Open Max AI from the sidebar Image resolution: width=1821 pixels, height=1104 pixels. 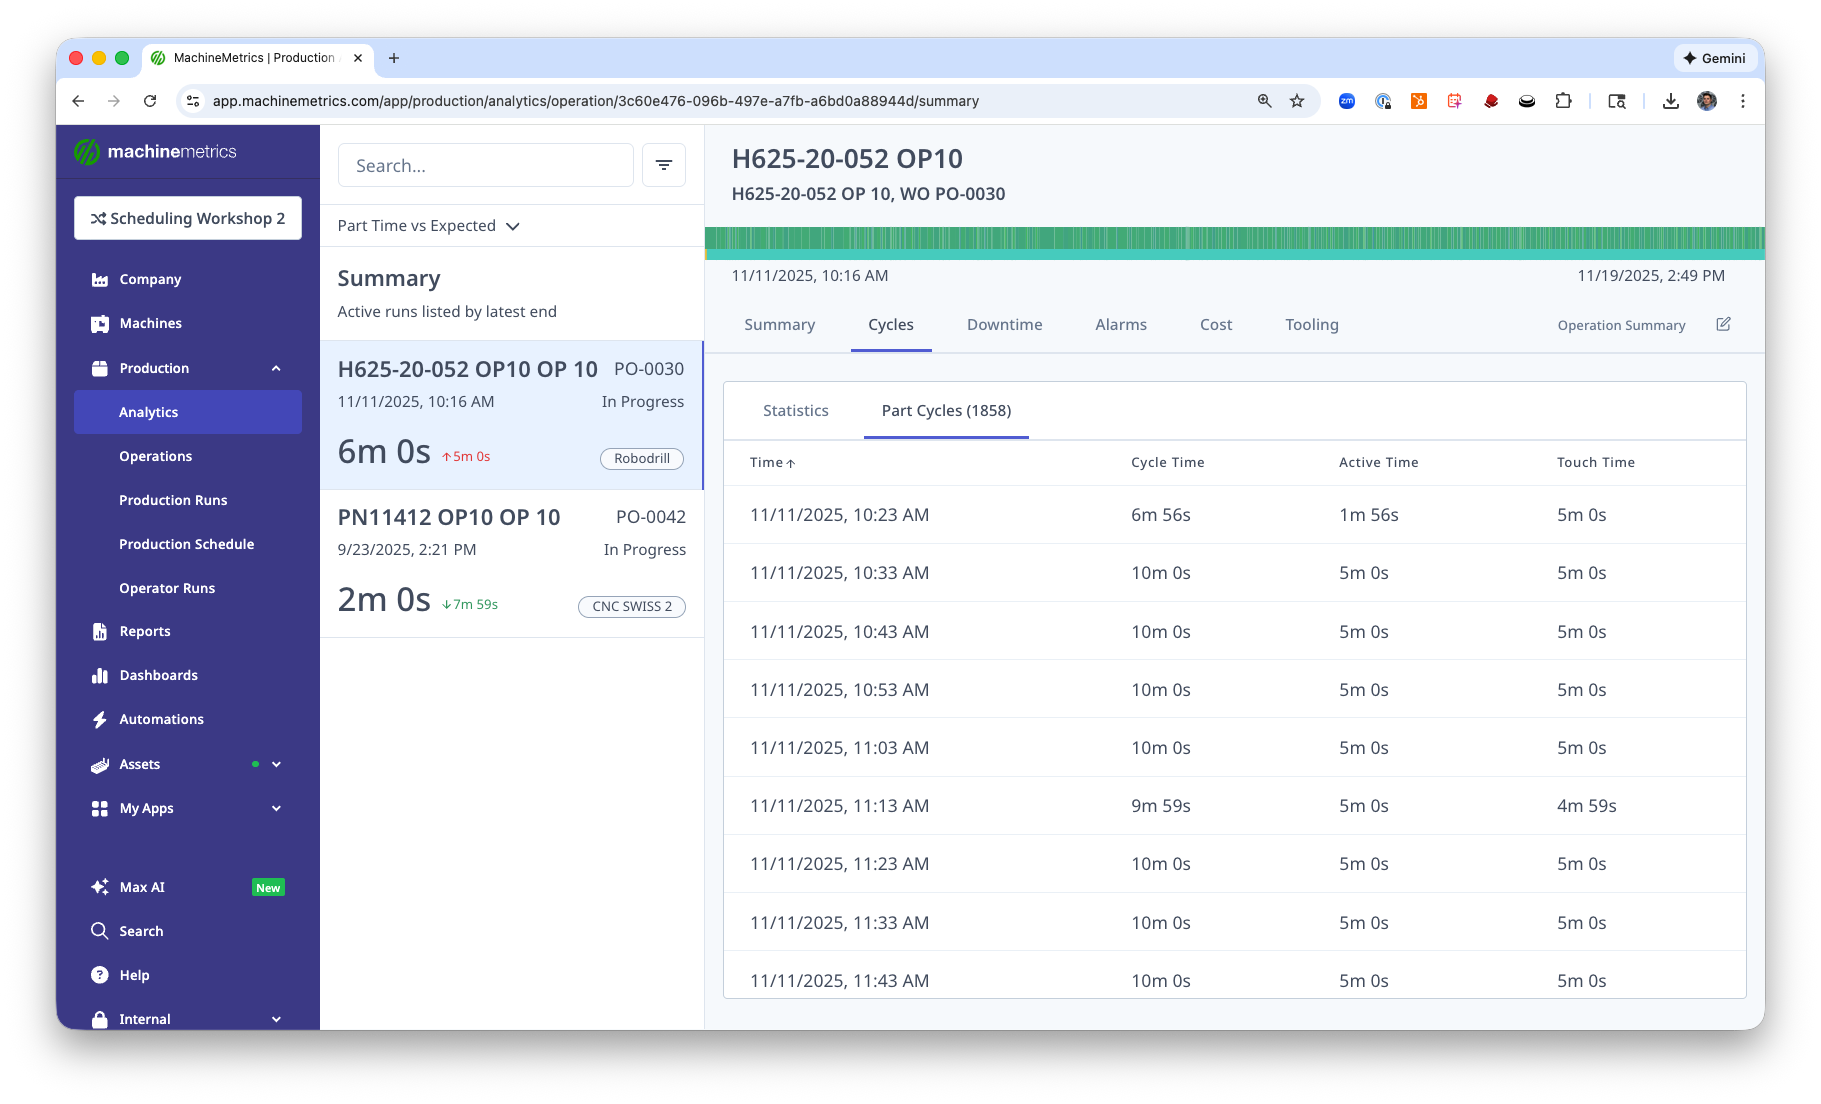(142, 887)
